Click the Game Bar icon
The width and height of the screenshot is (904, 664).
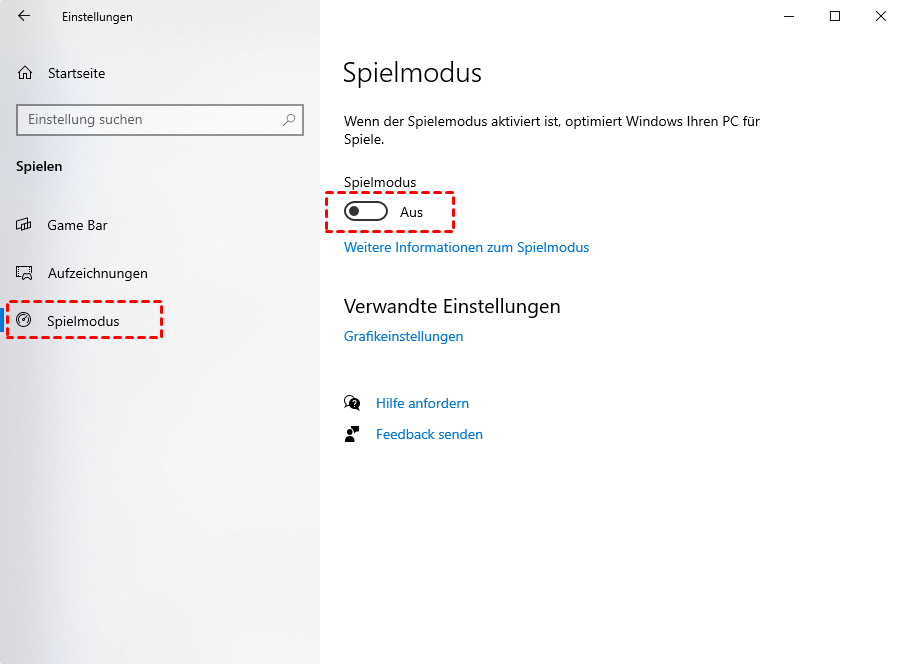click(x=25, y=225)
